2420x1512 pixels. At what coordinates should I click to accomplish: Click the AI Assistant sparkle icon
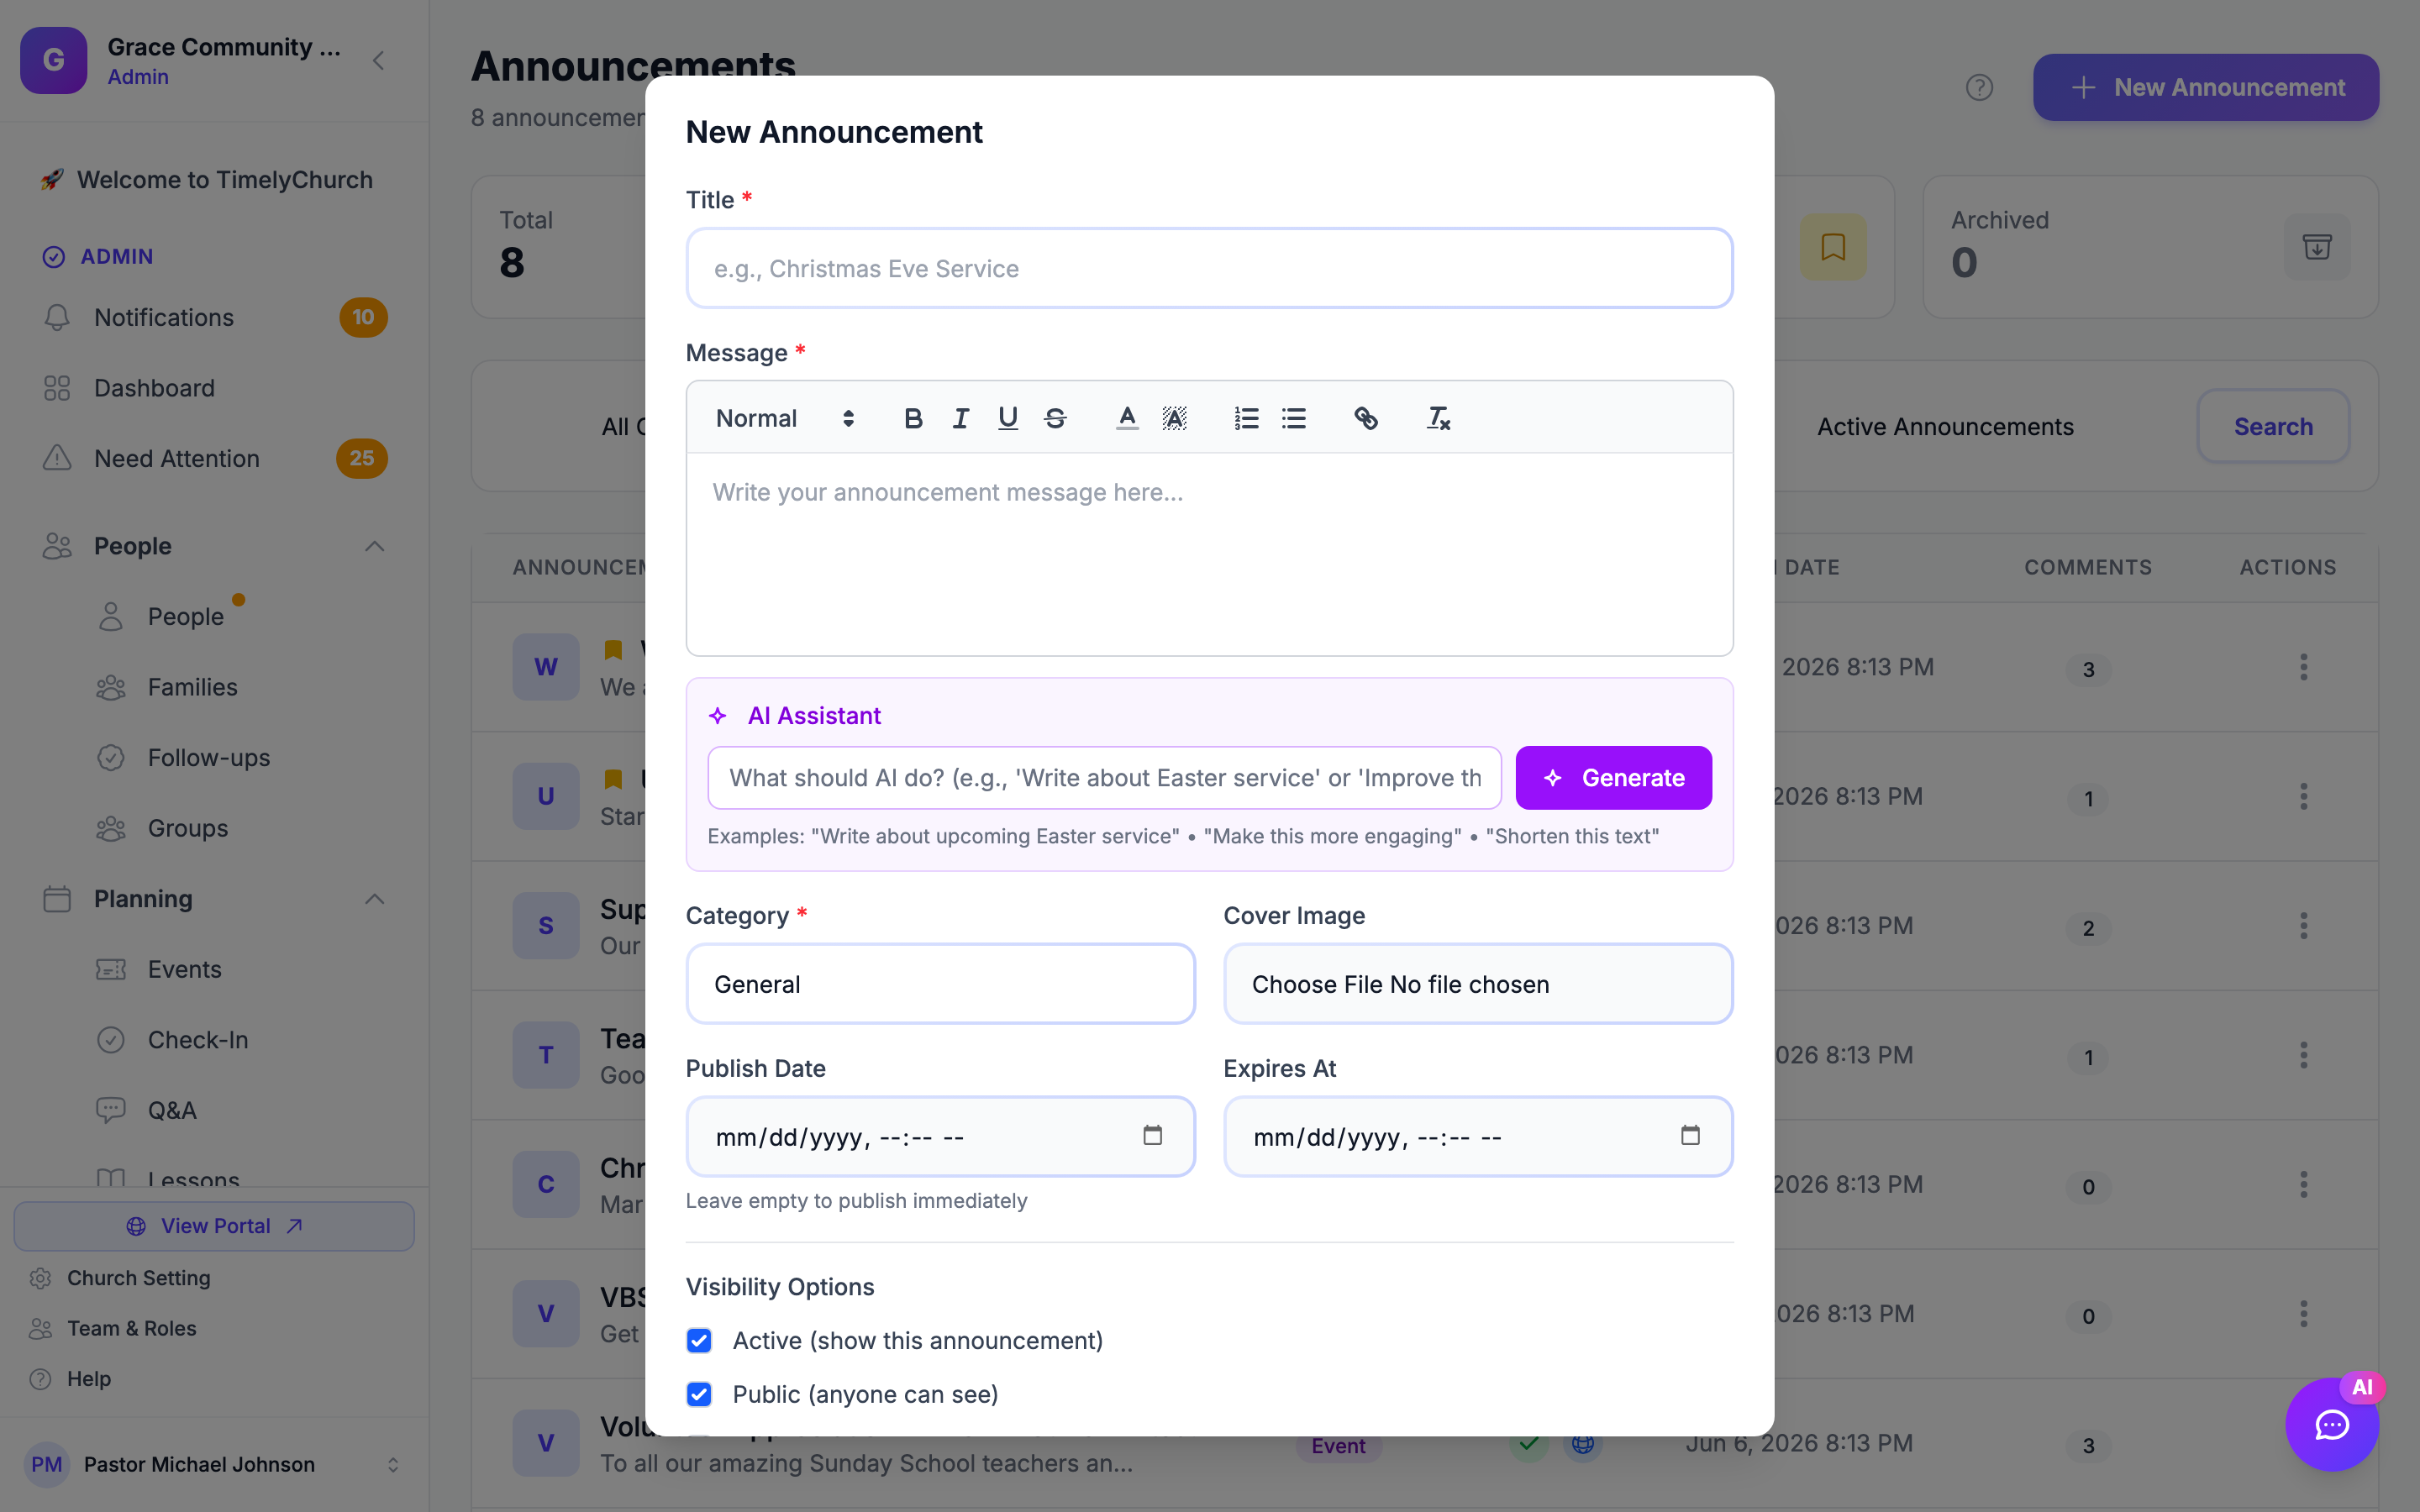point(717,716)
